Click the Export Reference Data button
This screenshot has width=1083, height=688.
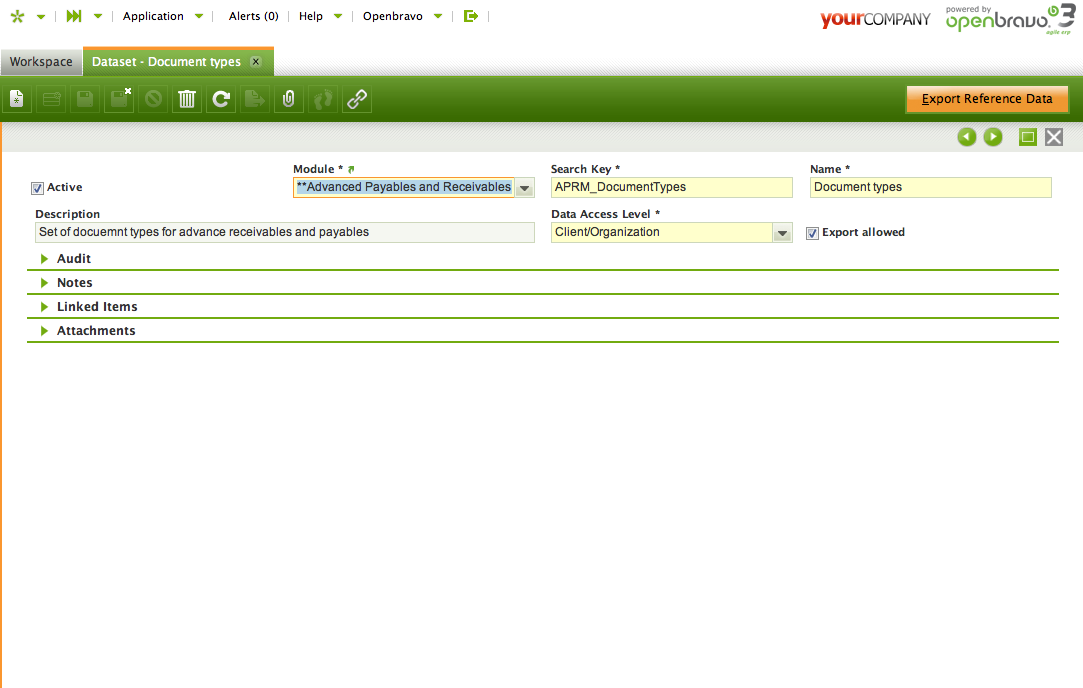point(987,99)
